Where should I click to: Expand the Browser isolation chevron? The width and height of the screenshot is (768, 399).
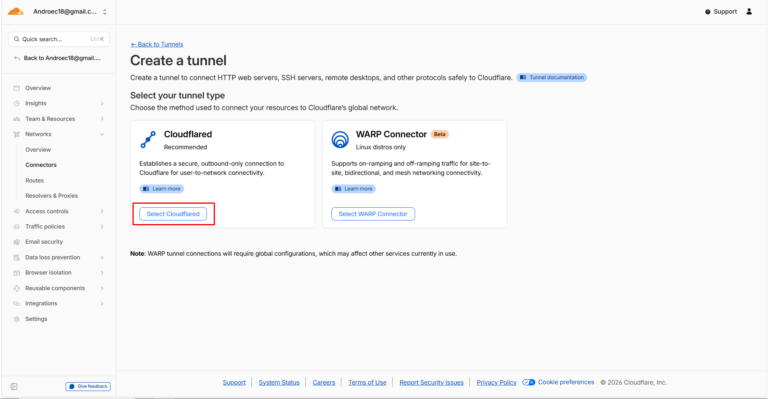point(102,273)
